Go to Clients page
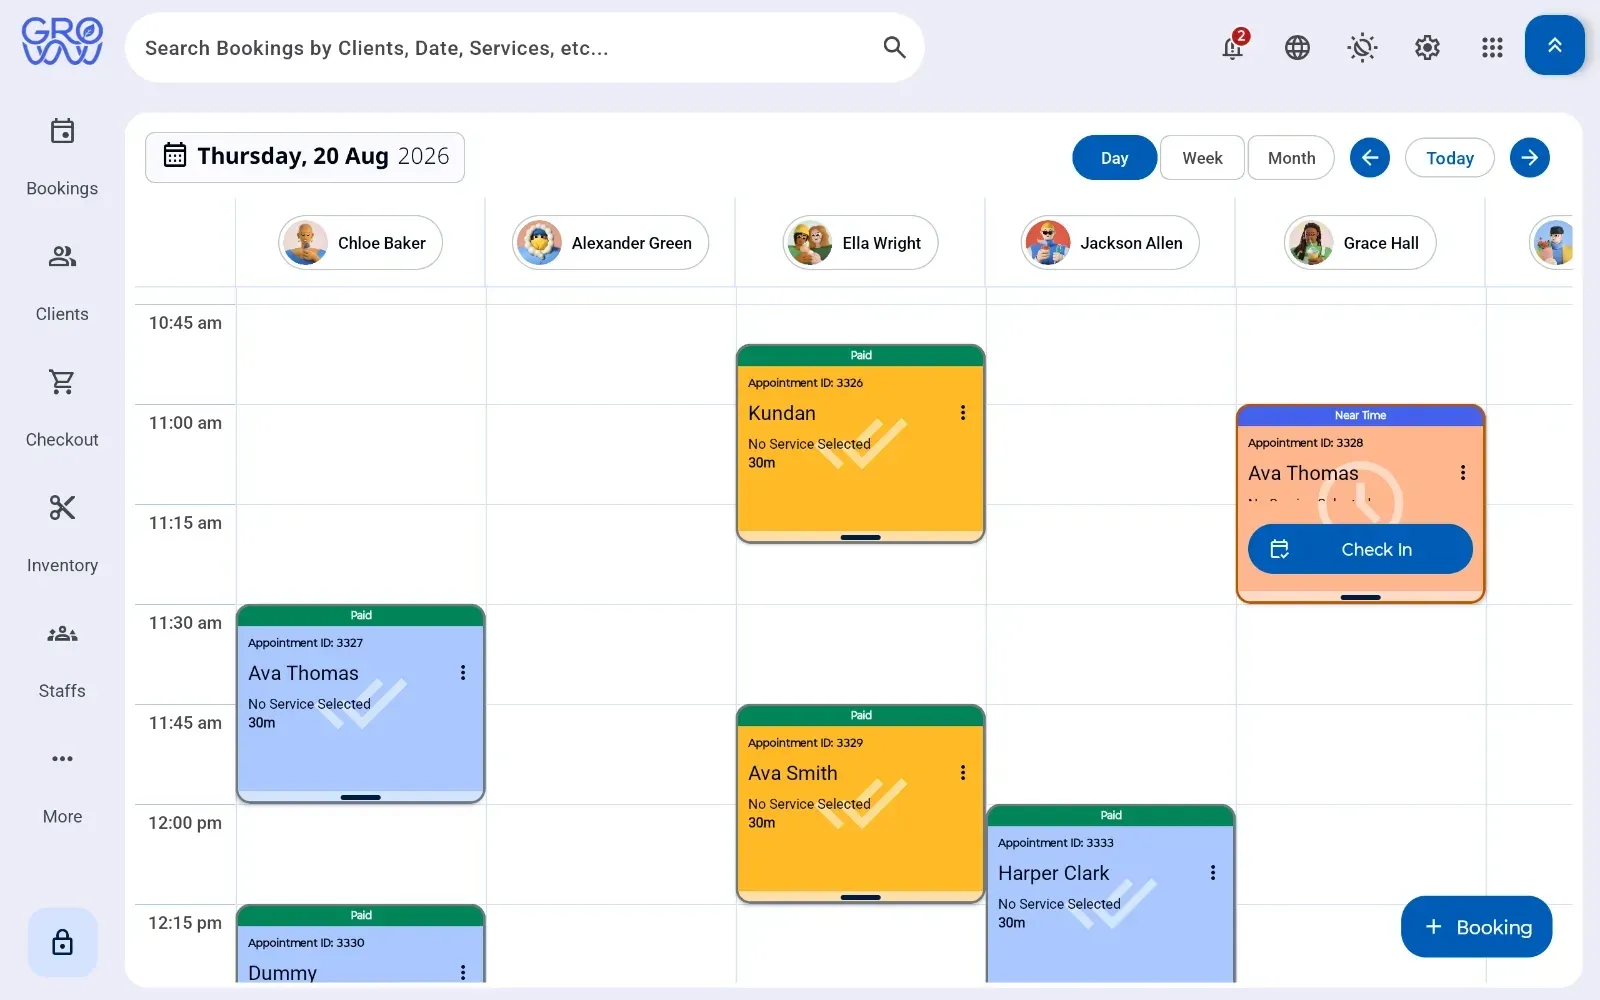 62,283
